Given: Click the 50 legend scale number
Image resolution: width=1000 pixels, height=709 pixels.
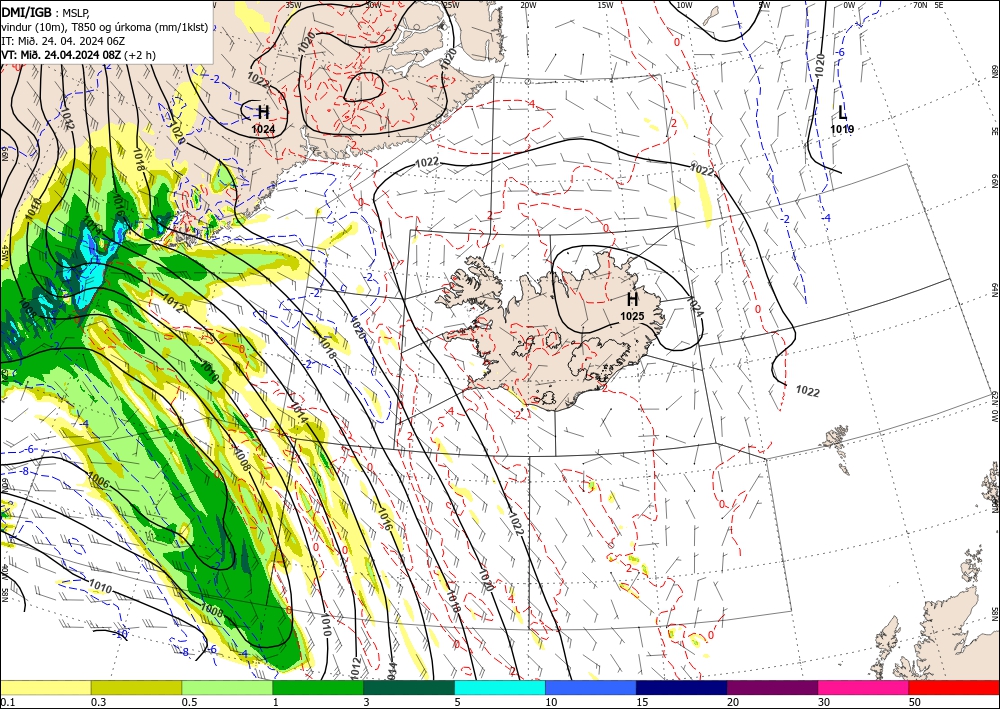Looking at the screenshot, I should tap(915, 702).
